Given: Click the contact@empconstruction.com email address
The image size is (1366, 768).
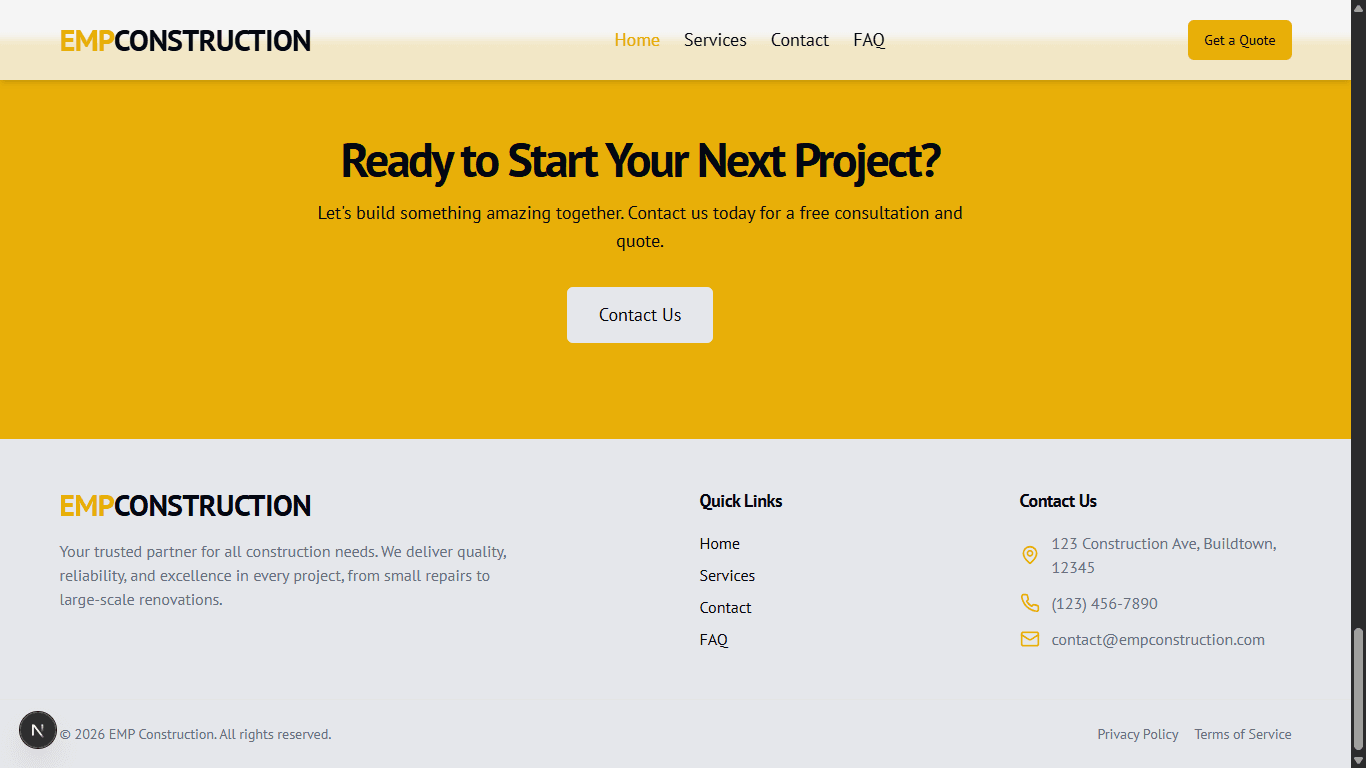Looking at the screenshot, I should coord(1158,640).
